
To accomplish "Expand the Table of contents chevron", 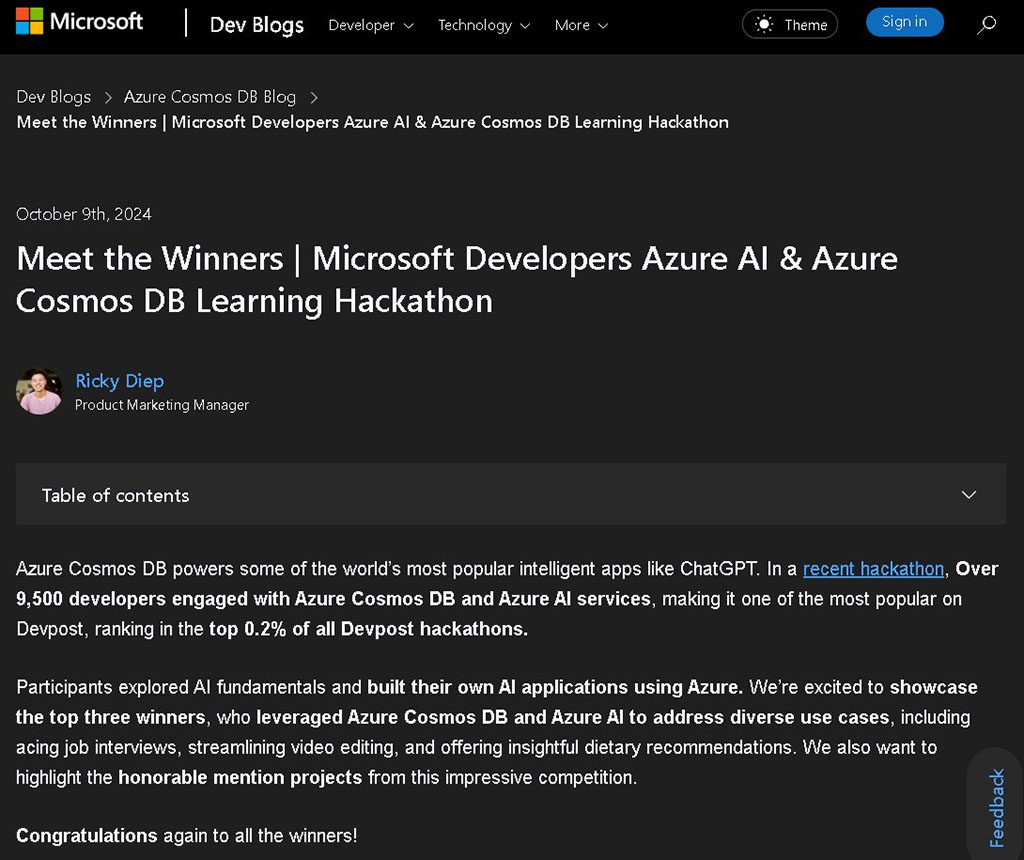I will [x=968, y=495].
